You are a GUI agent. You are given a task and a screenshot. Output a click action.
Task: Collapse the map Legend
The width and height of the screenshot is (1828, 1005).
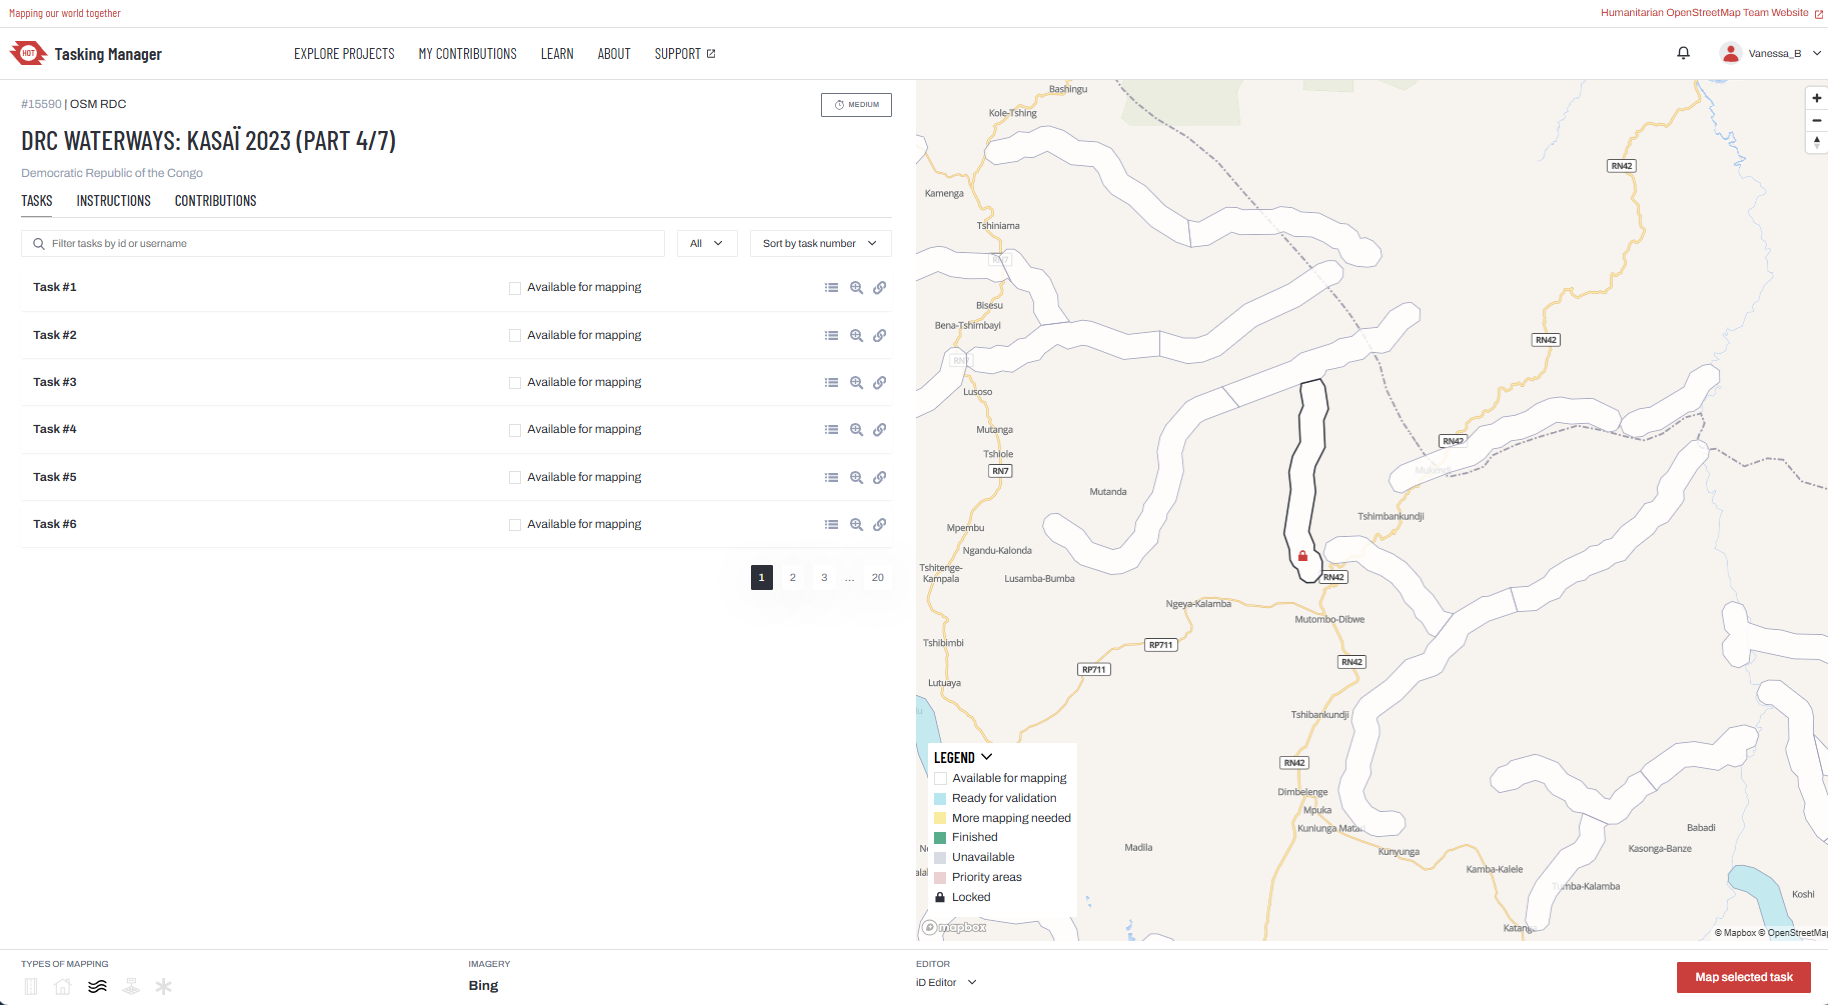(963, 758)
